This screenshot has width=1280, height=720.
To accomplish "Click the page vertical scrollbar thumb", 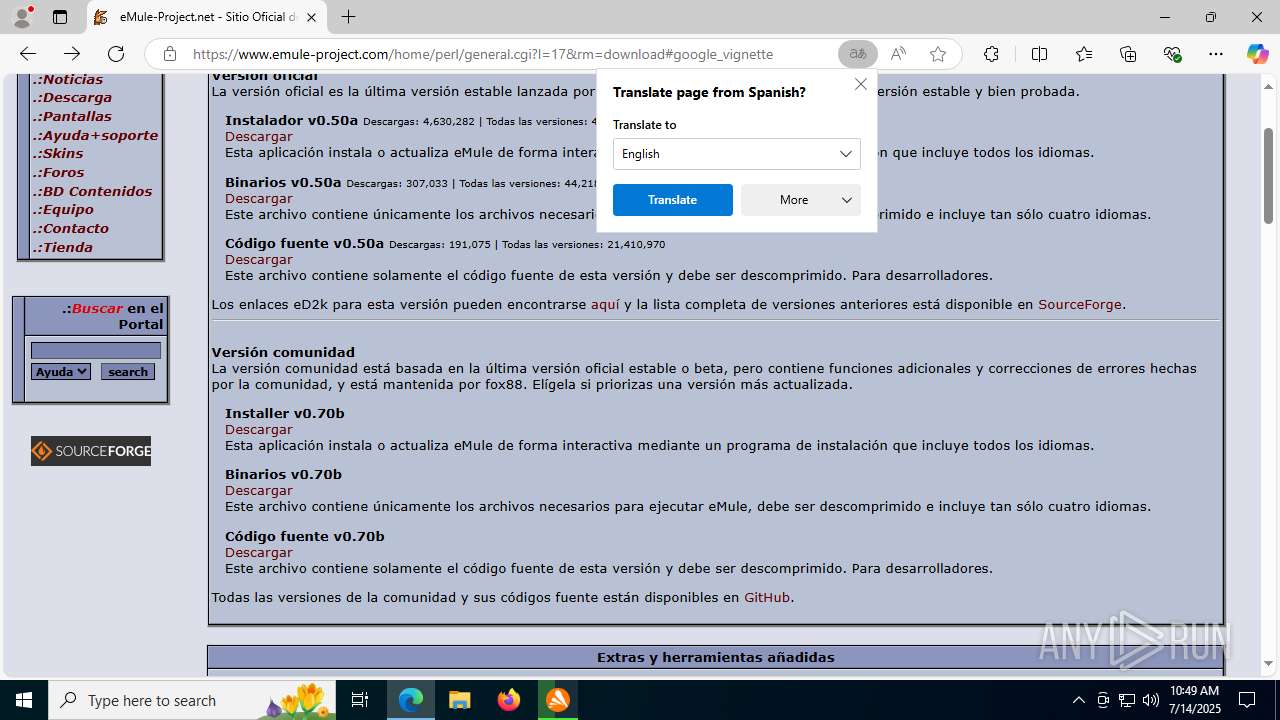I will click(1268, 175).
